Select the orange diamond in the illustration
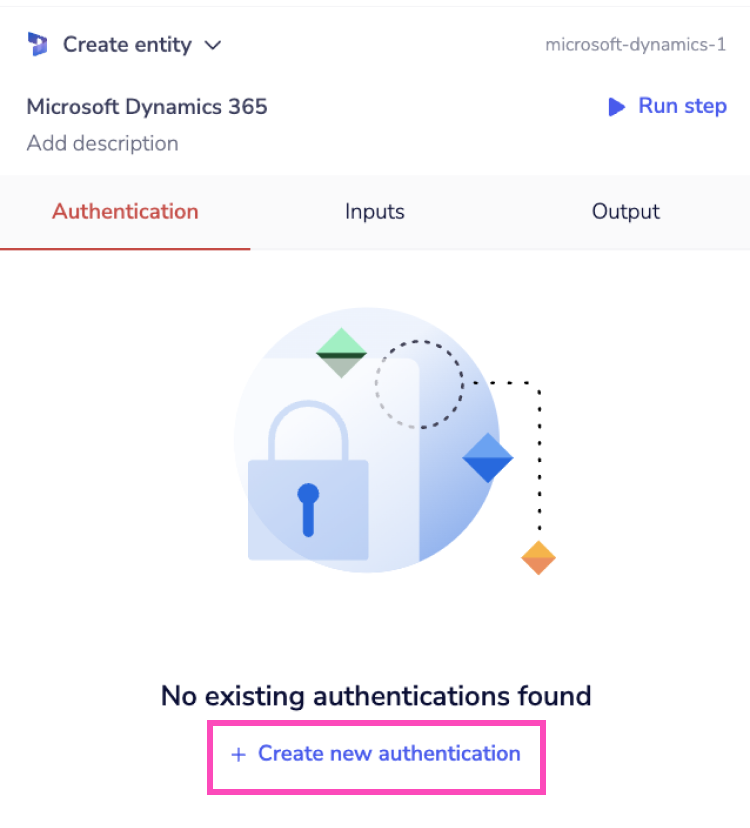The width and height of the screenshot is (750, 828). click(x=538, y=558)
